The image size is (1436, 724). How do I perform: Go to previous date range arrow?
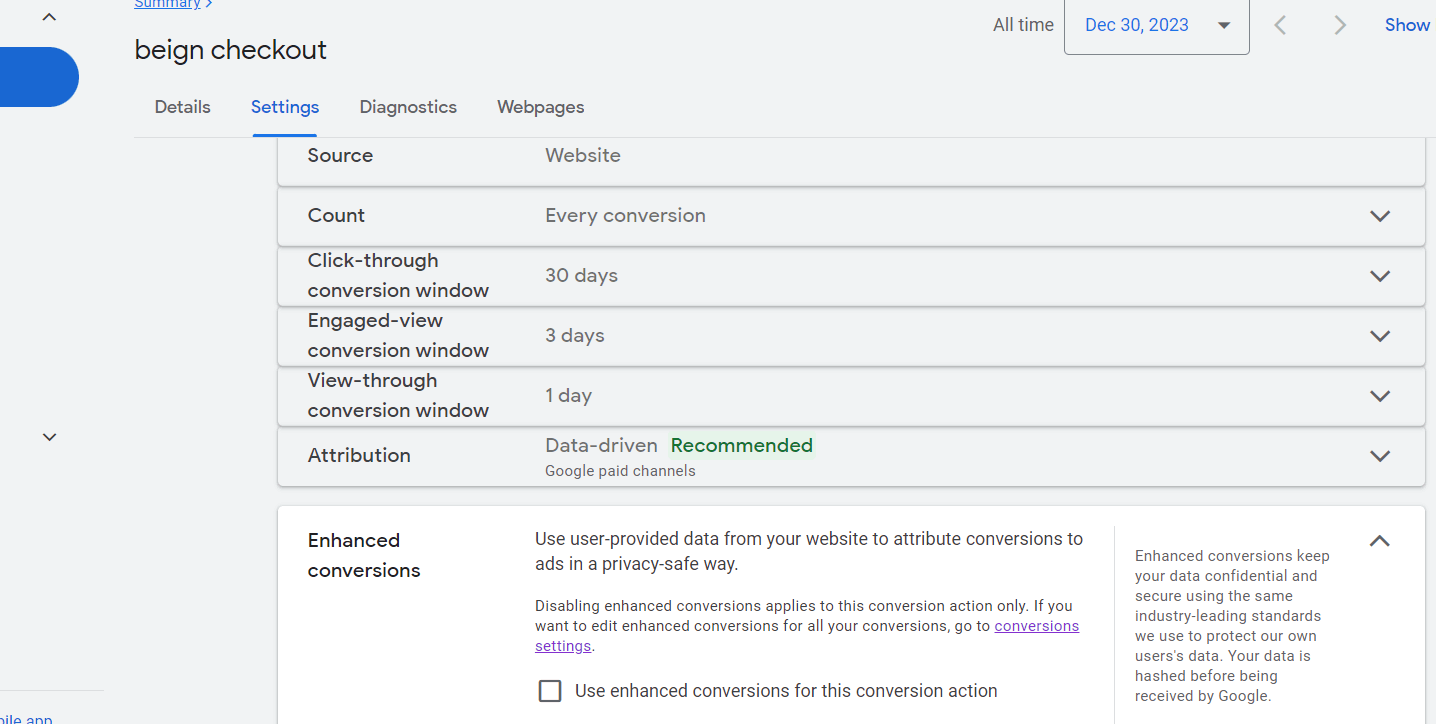click(1280, 25)
